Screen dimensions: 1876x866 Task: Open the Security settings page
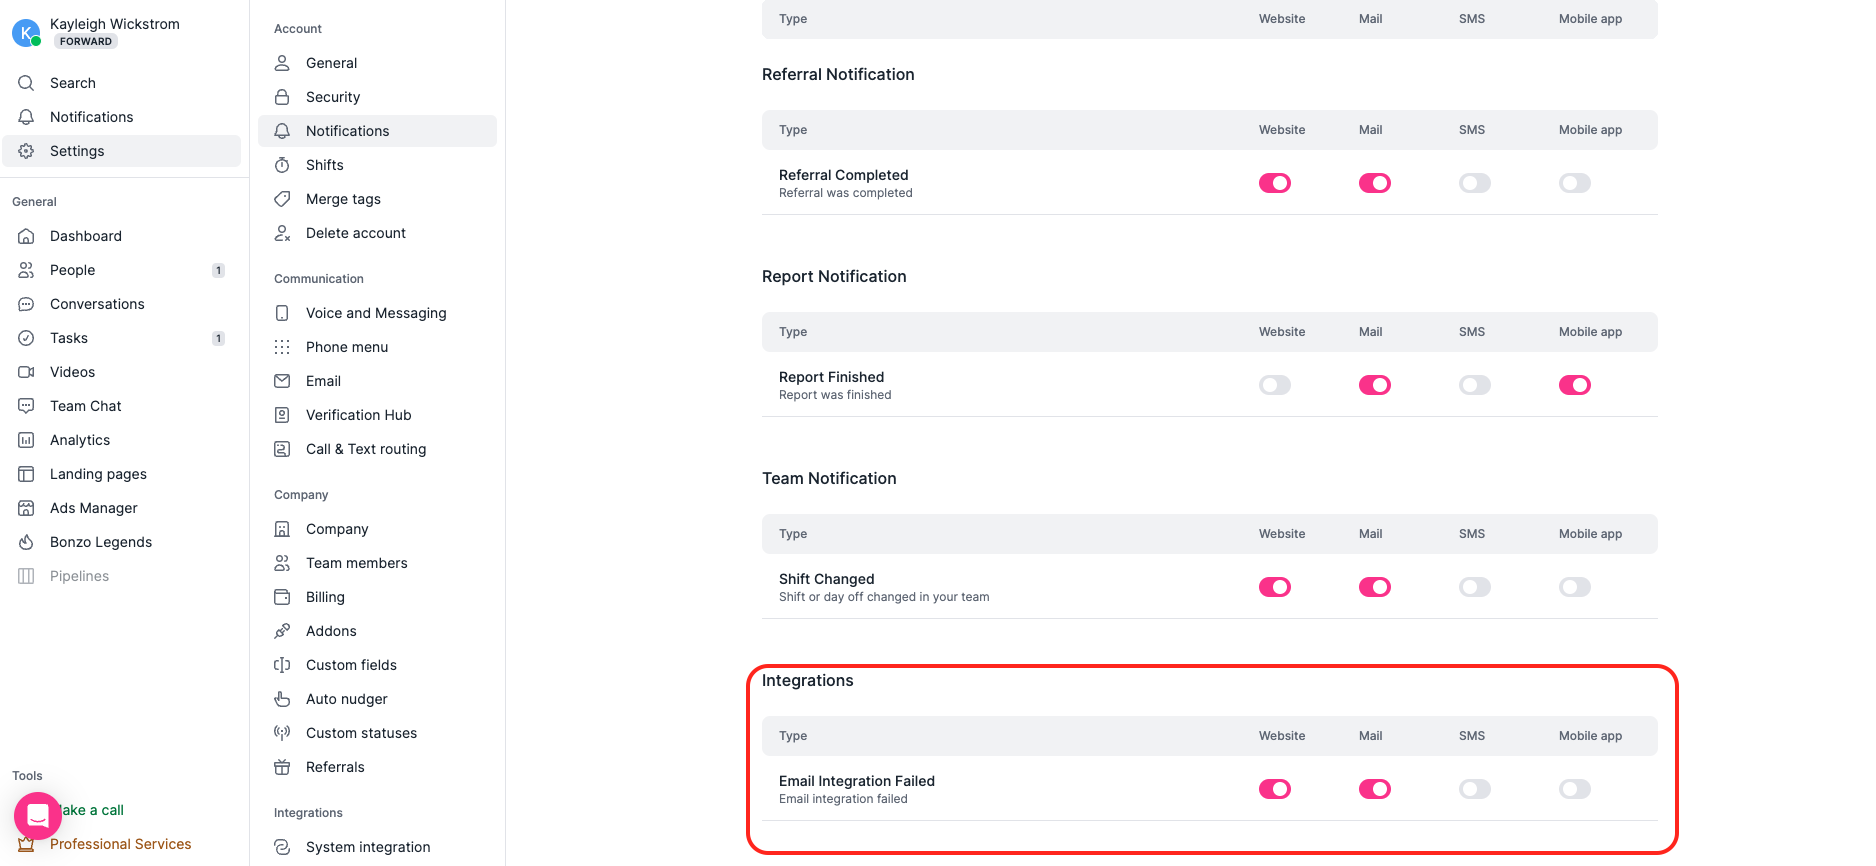[333, 97]
